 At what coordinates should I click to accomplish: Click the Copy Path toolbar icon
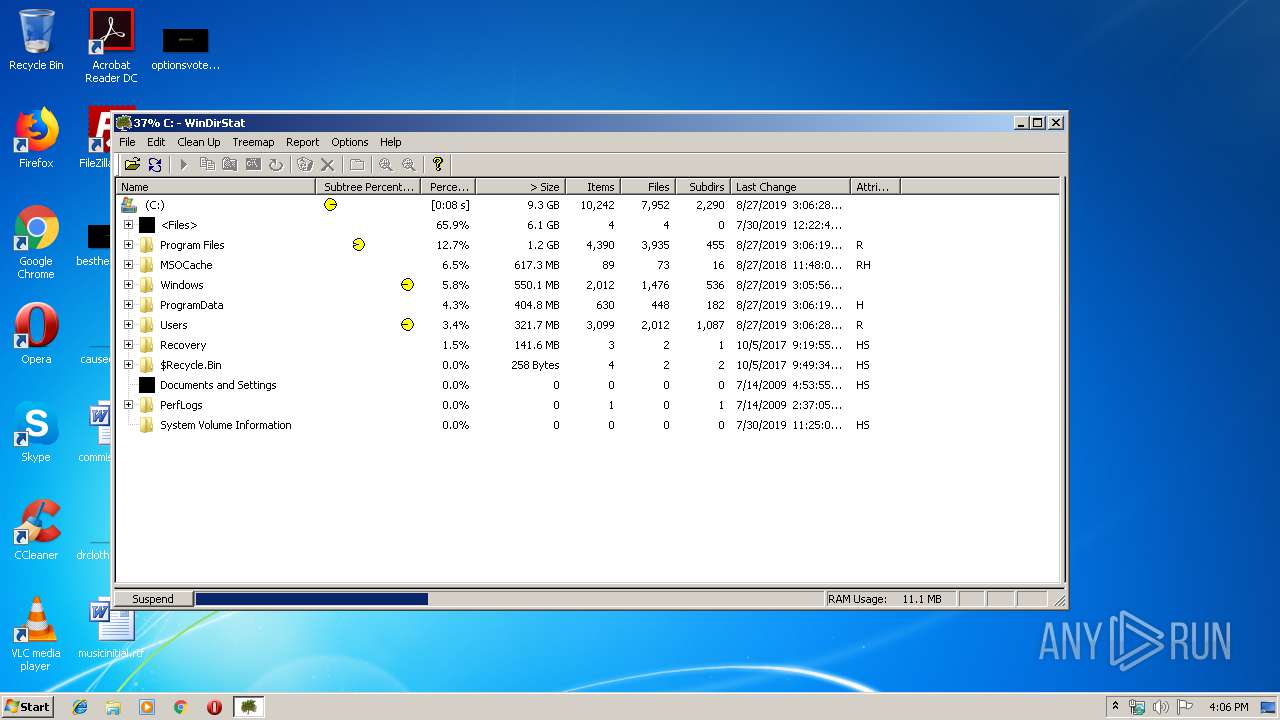[x=207, y=164]
